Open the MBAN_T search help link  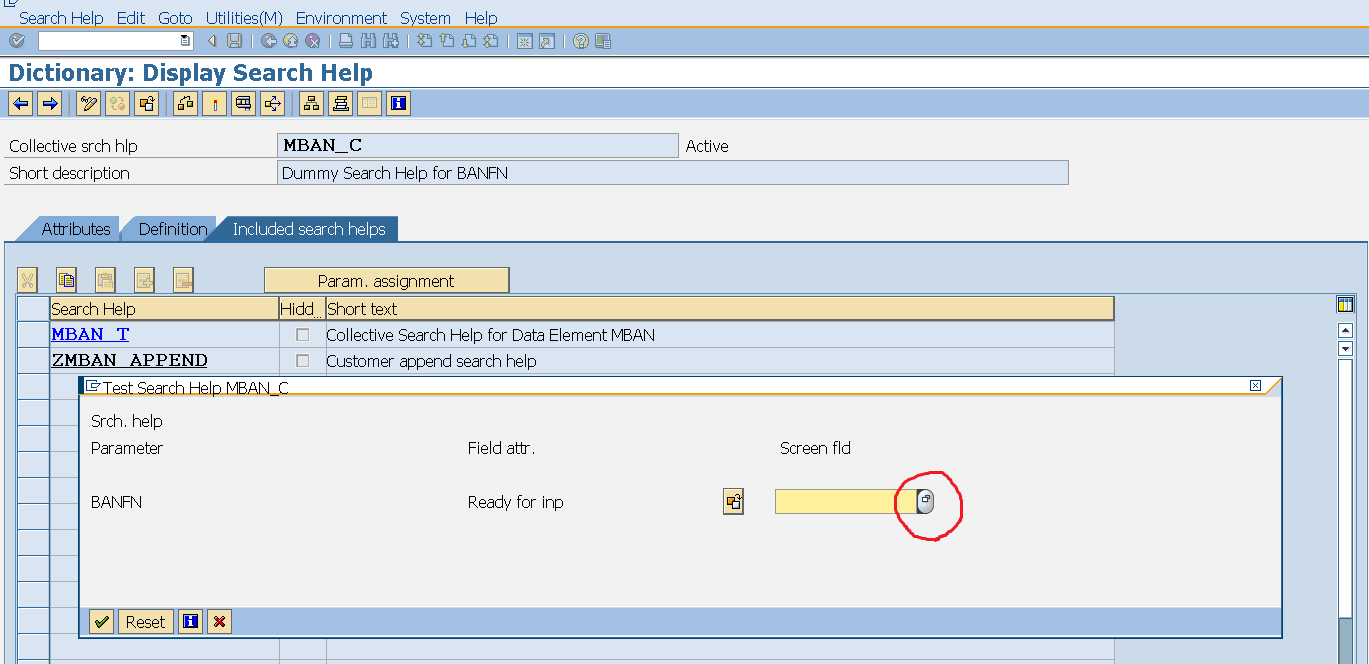[x=89, y=334]
